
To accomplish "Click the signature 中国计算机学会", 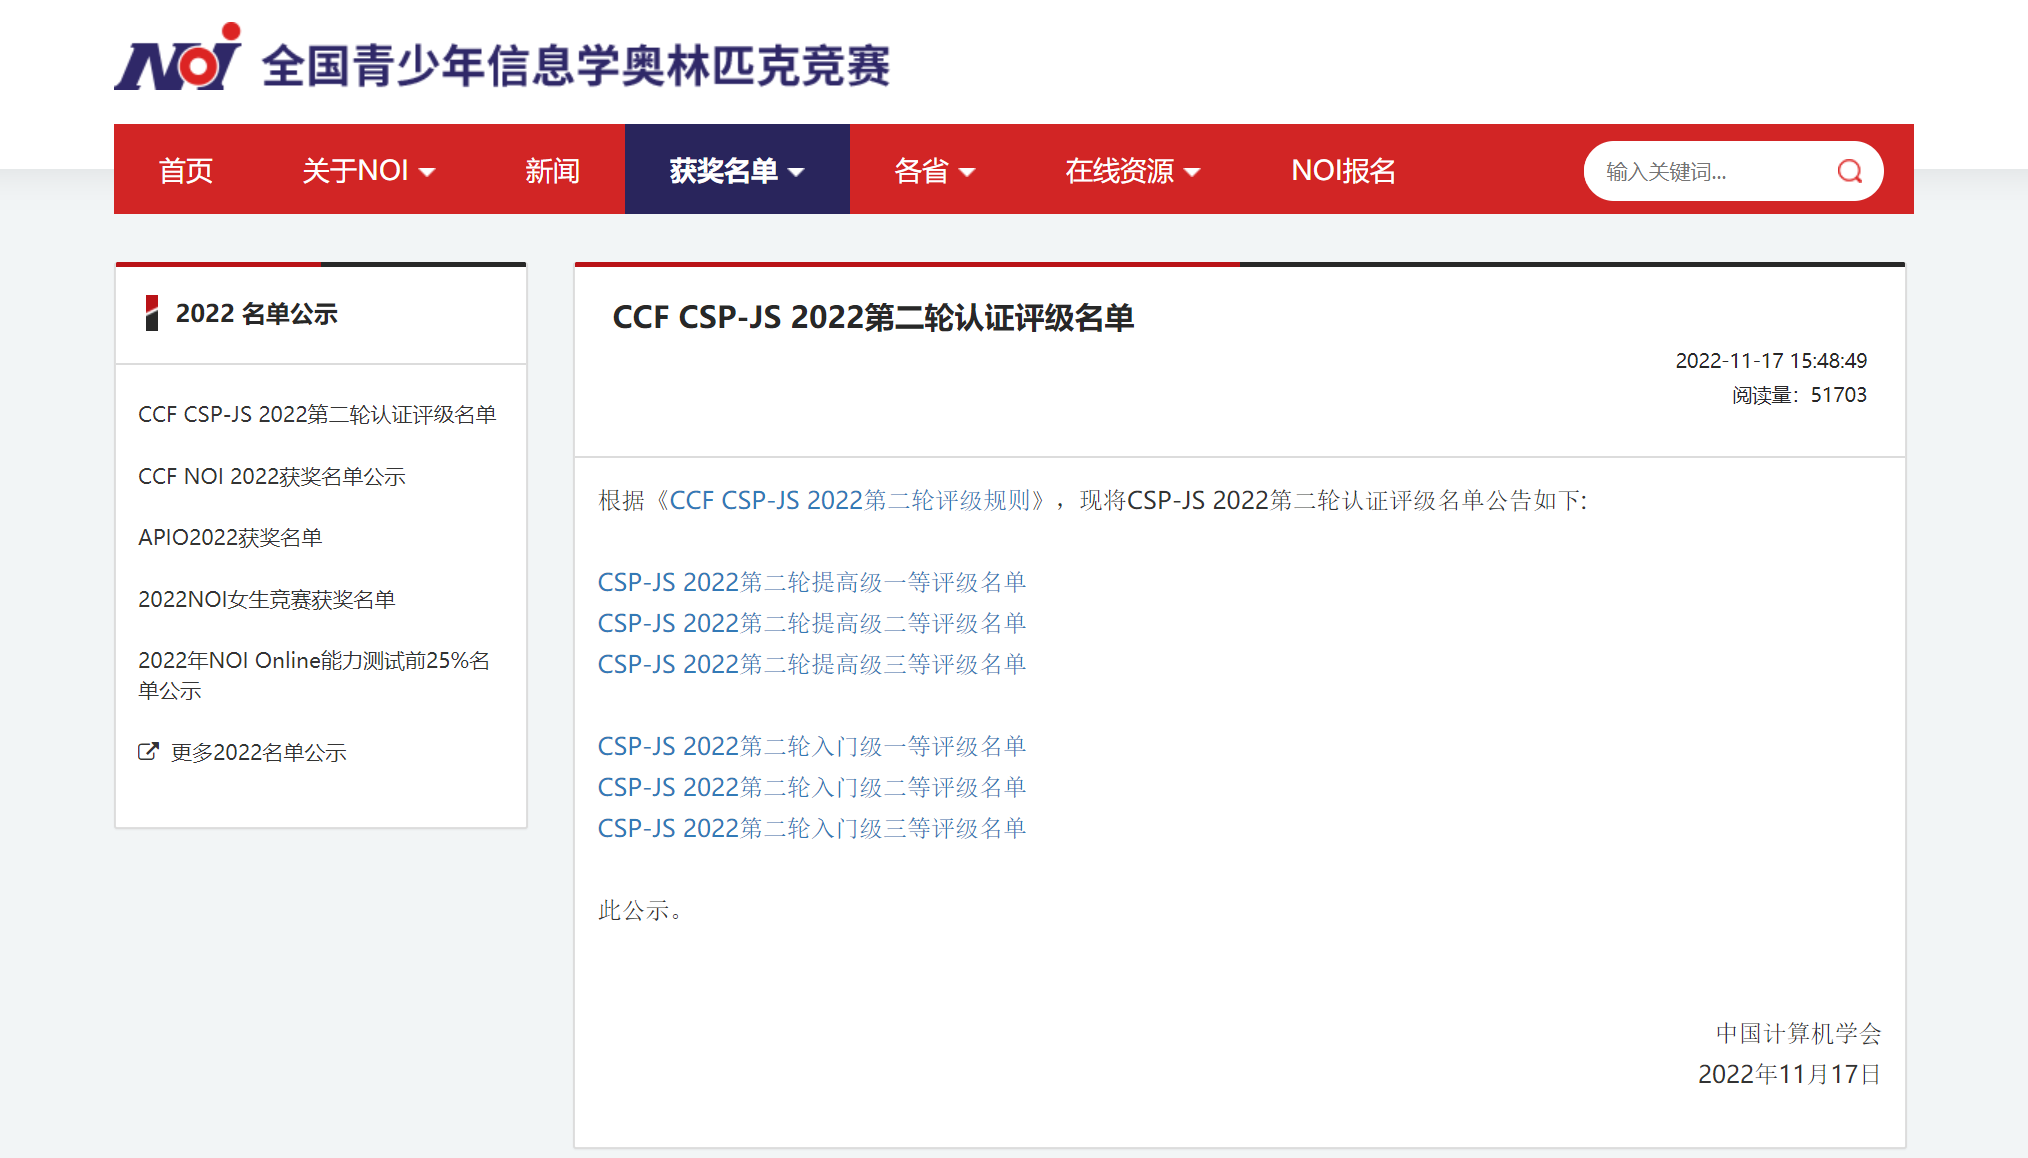I will [1798, 1033].
